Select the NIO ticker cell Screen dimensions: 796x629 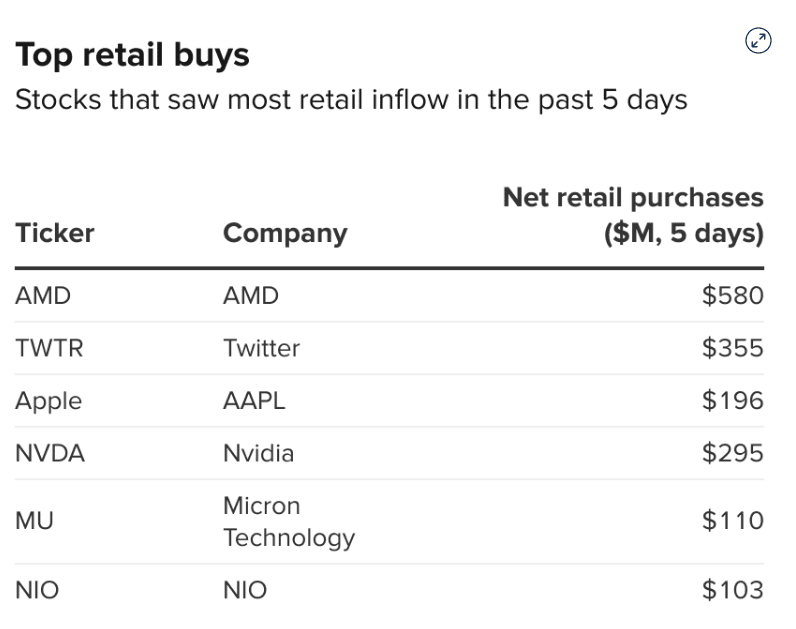pos(37,590)
